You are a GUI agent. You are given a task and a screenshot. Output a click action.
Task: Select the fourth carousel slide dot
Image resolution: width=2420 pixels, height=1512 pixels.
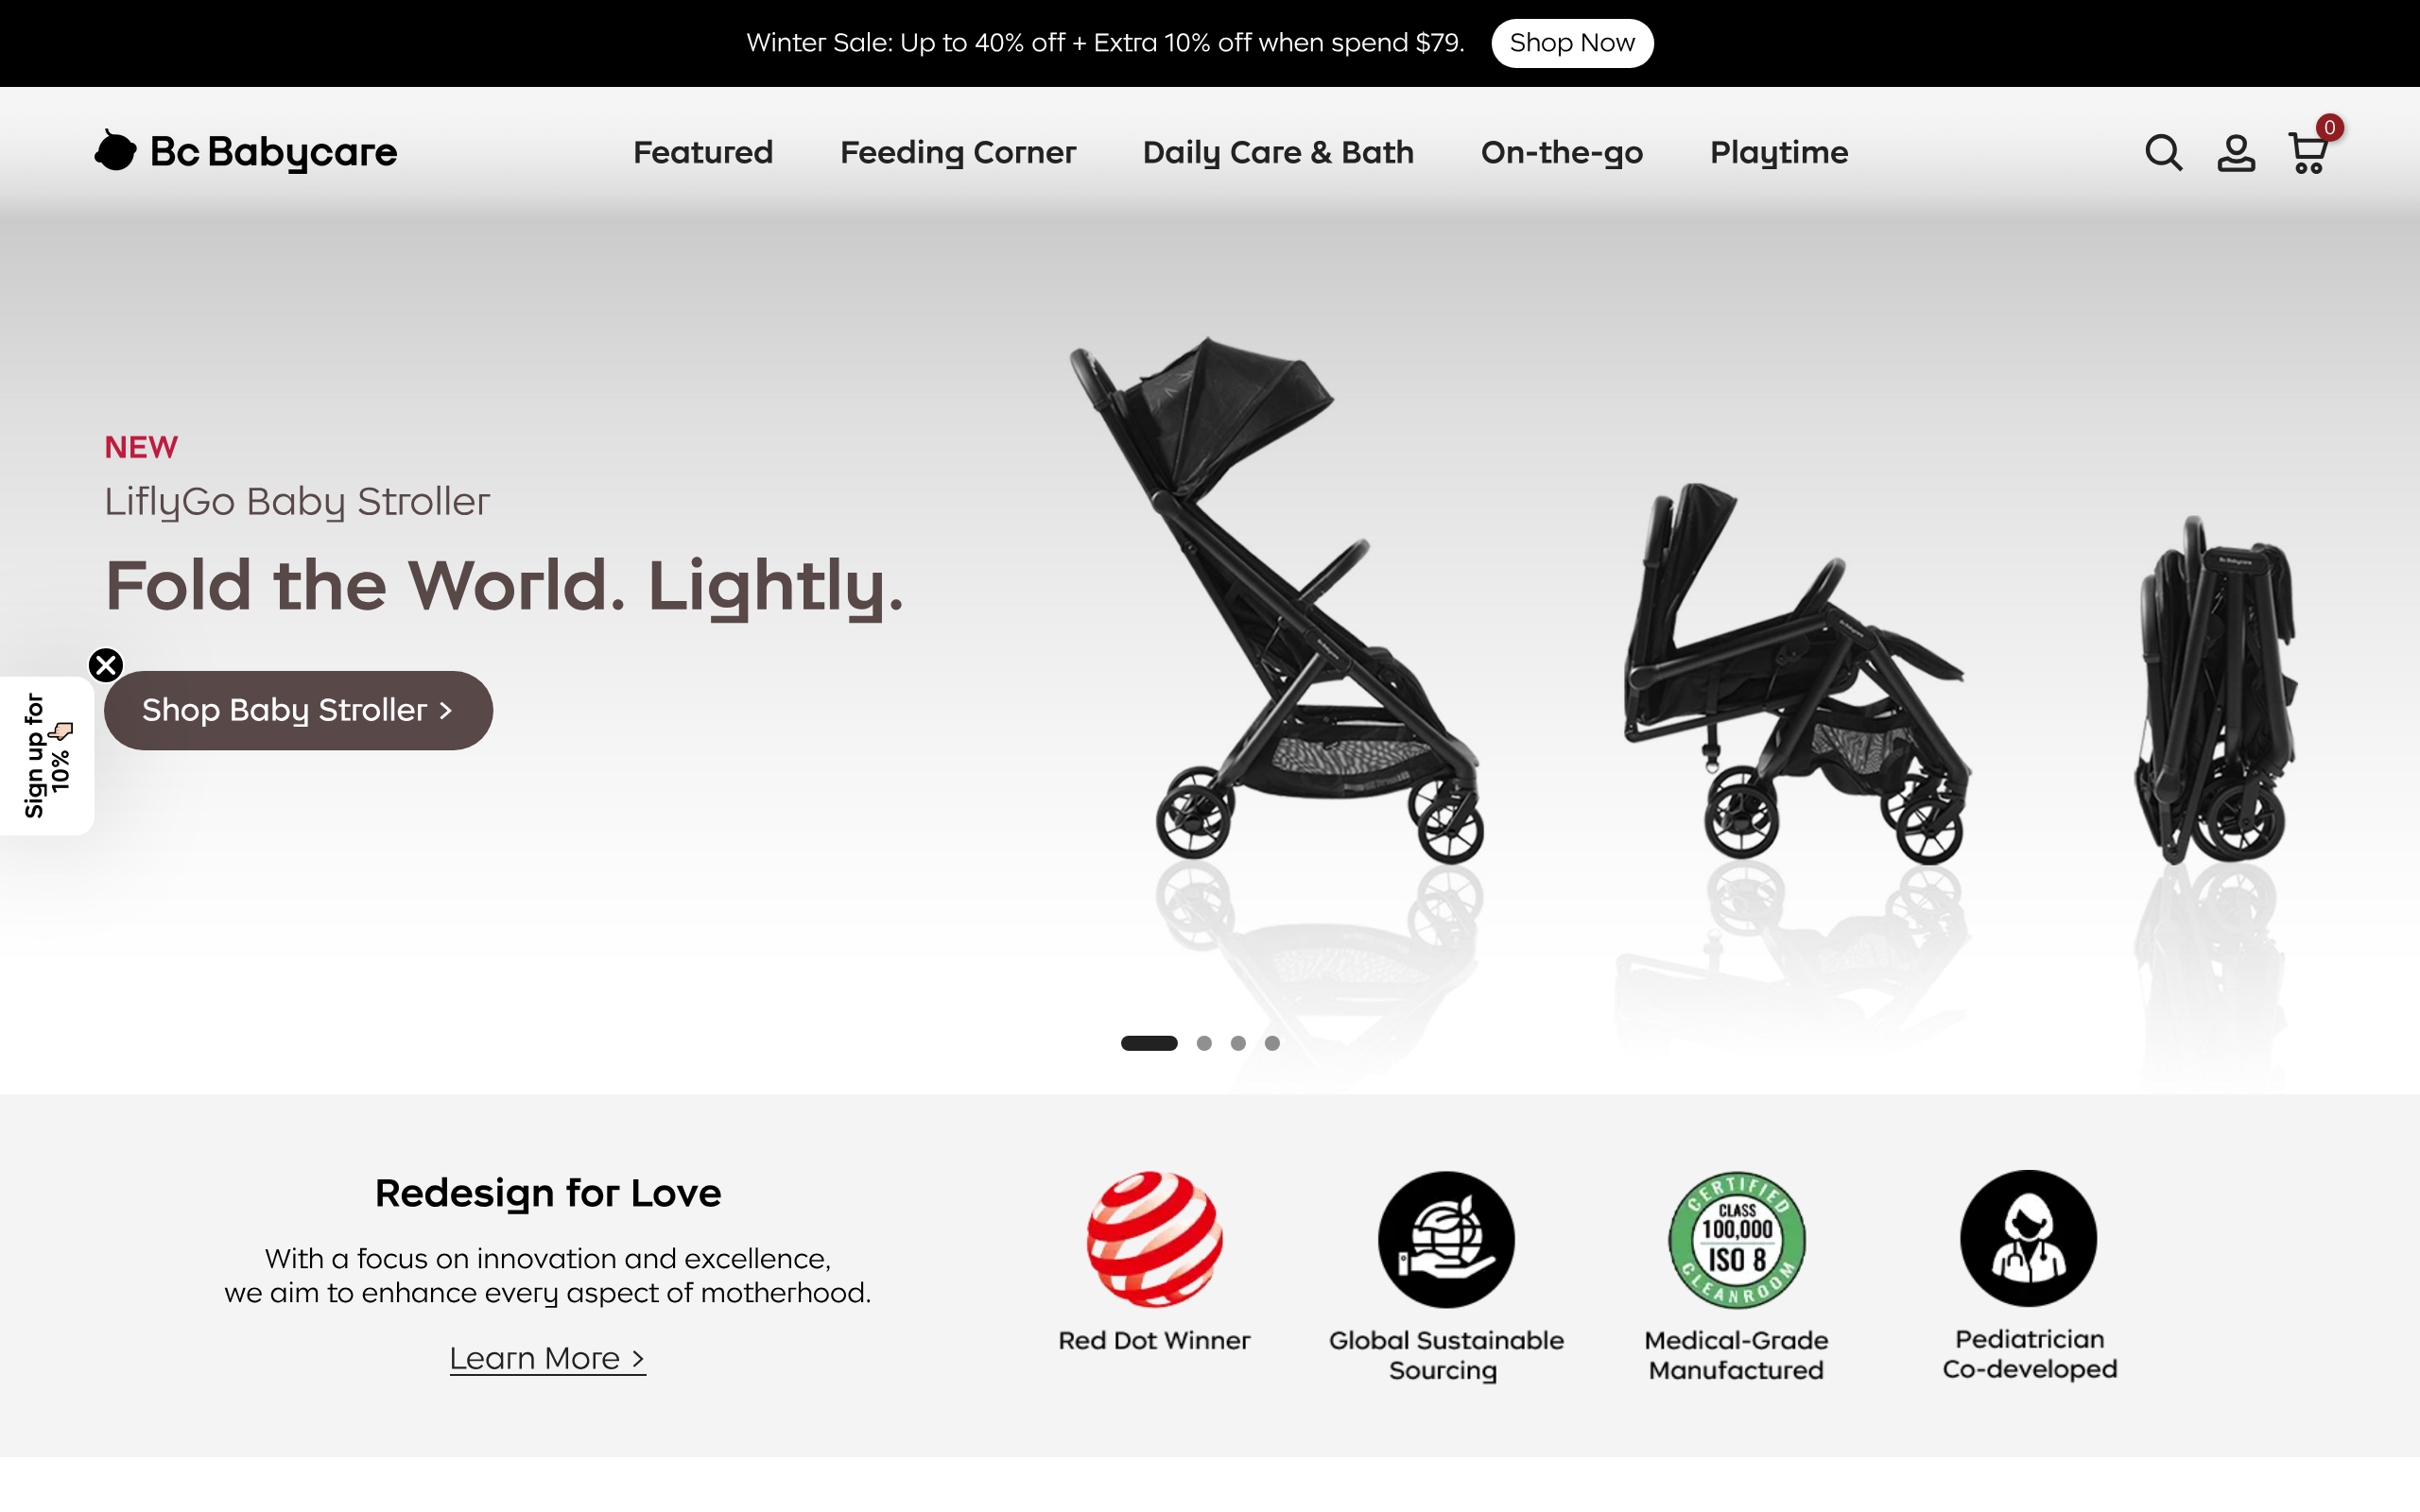click(x=1272, y=1043)
